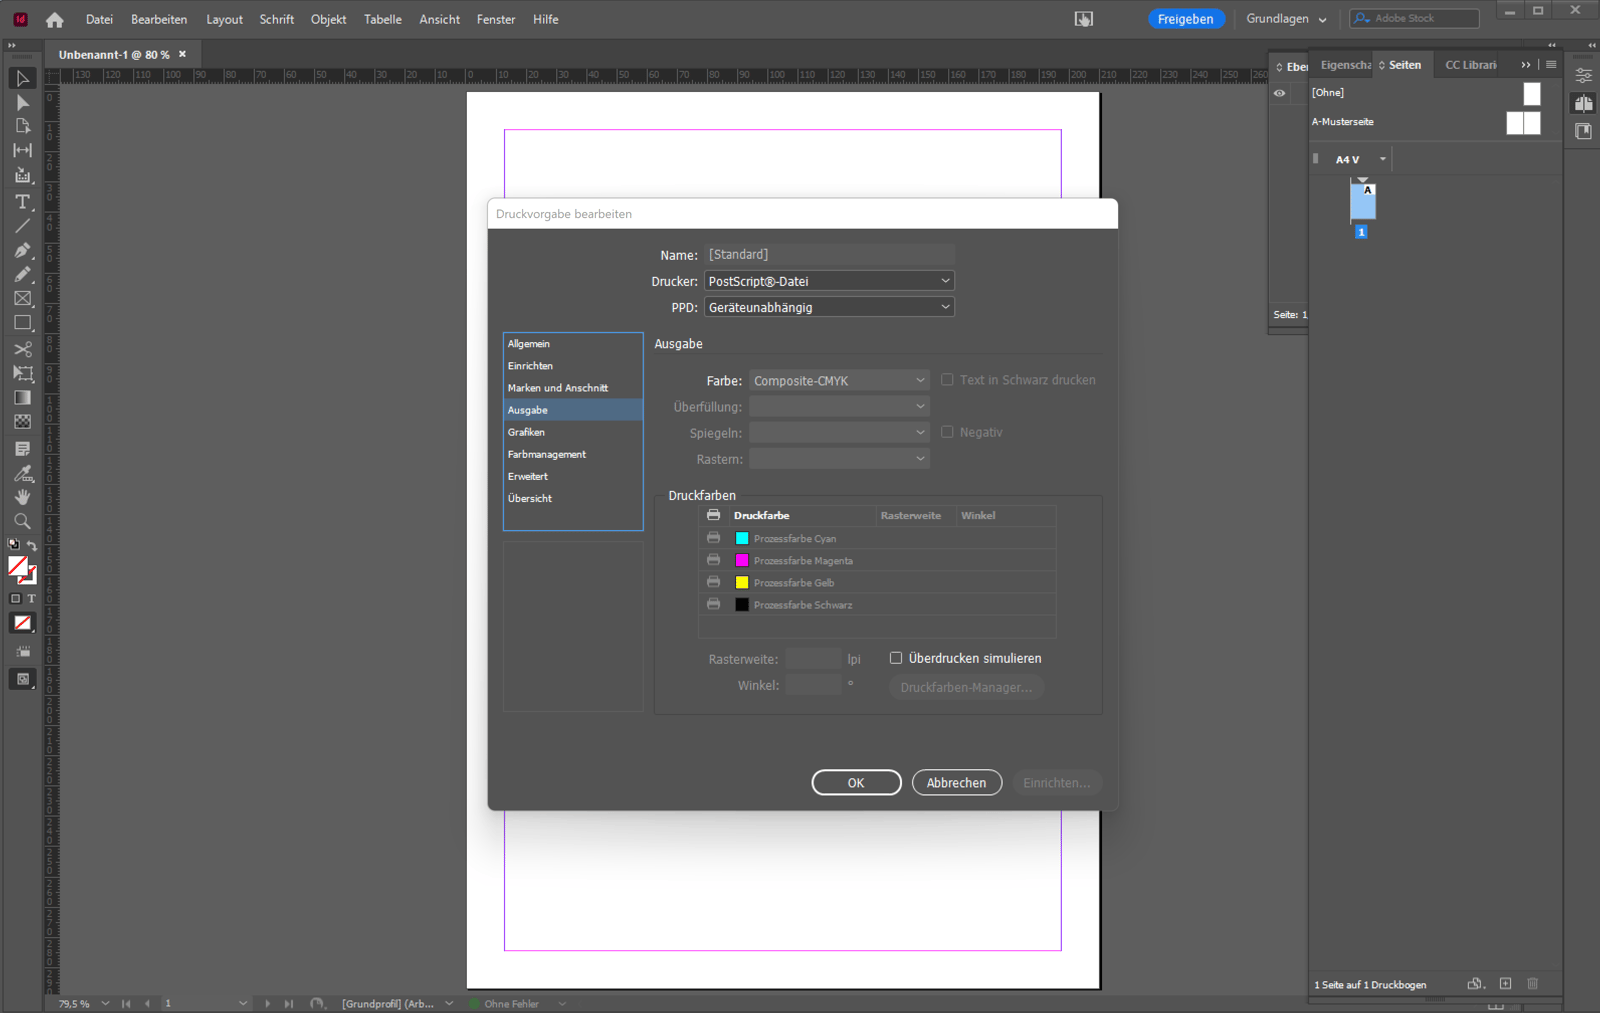Select the Hand tool

[x=22, y=497]
